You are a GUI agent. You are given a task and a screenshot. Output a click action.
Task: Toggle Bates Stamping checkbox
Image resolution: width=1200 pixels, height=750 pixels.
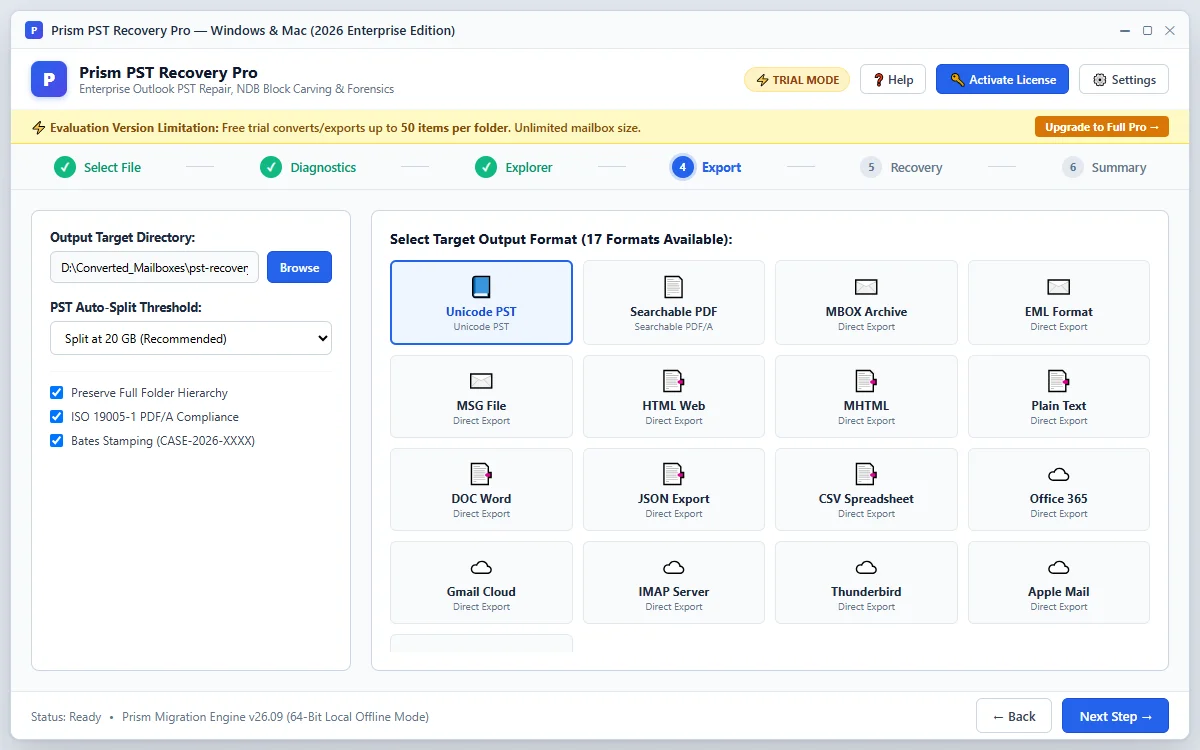pos(57,441)
